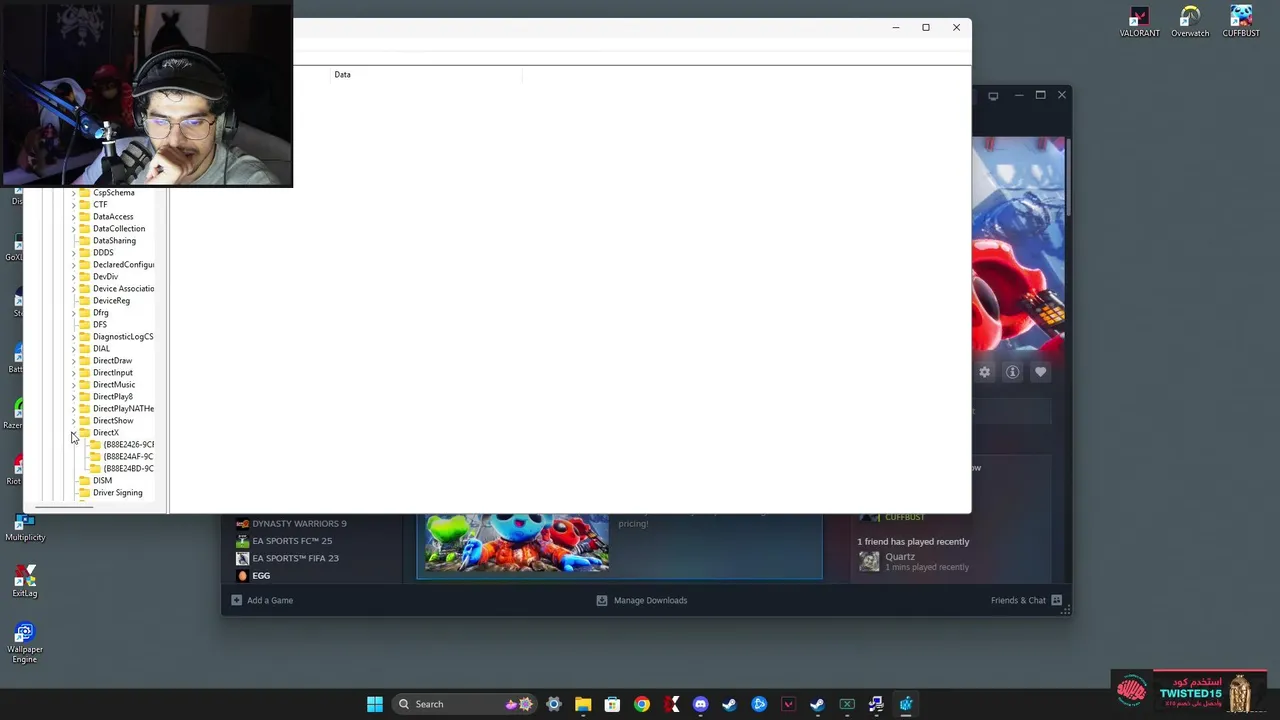Viewport: 1280px width, 720px height.
Task: Expand the DataAccess key arrow
Action: (73, 217)
